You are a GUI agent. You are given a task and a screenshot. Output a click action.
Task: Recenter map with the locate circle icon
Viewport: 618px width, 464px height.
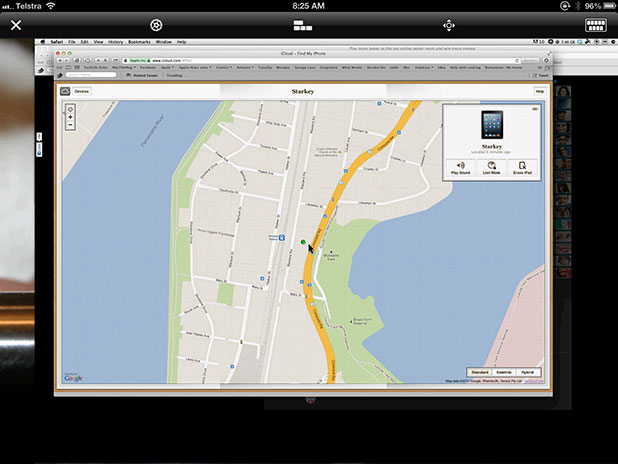tap(70, 109)
